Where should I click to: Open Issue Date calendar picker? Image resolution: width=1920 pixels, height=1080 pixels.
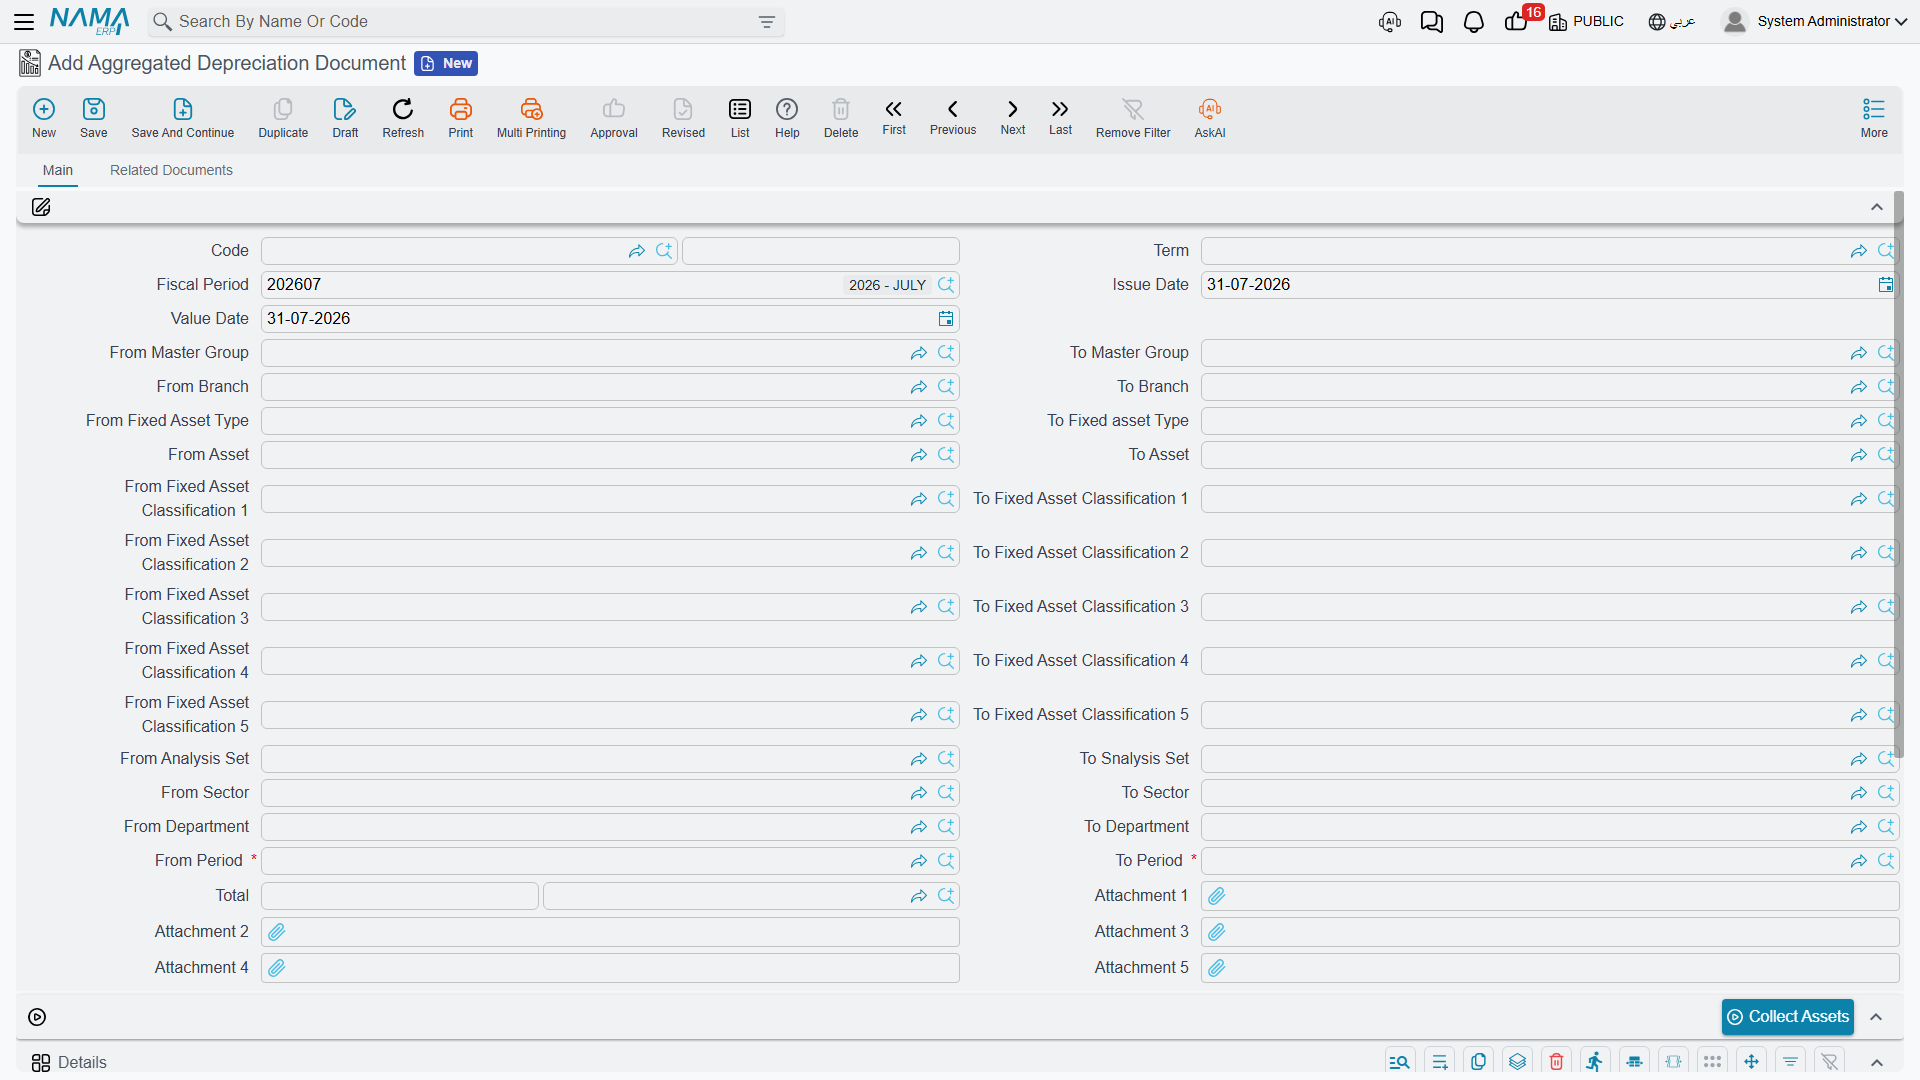(1885, 285)
